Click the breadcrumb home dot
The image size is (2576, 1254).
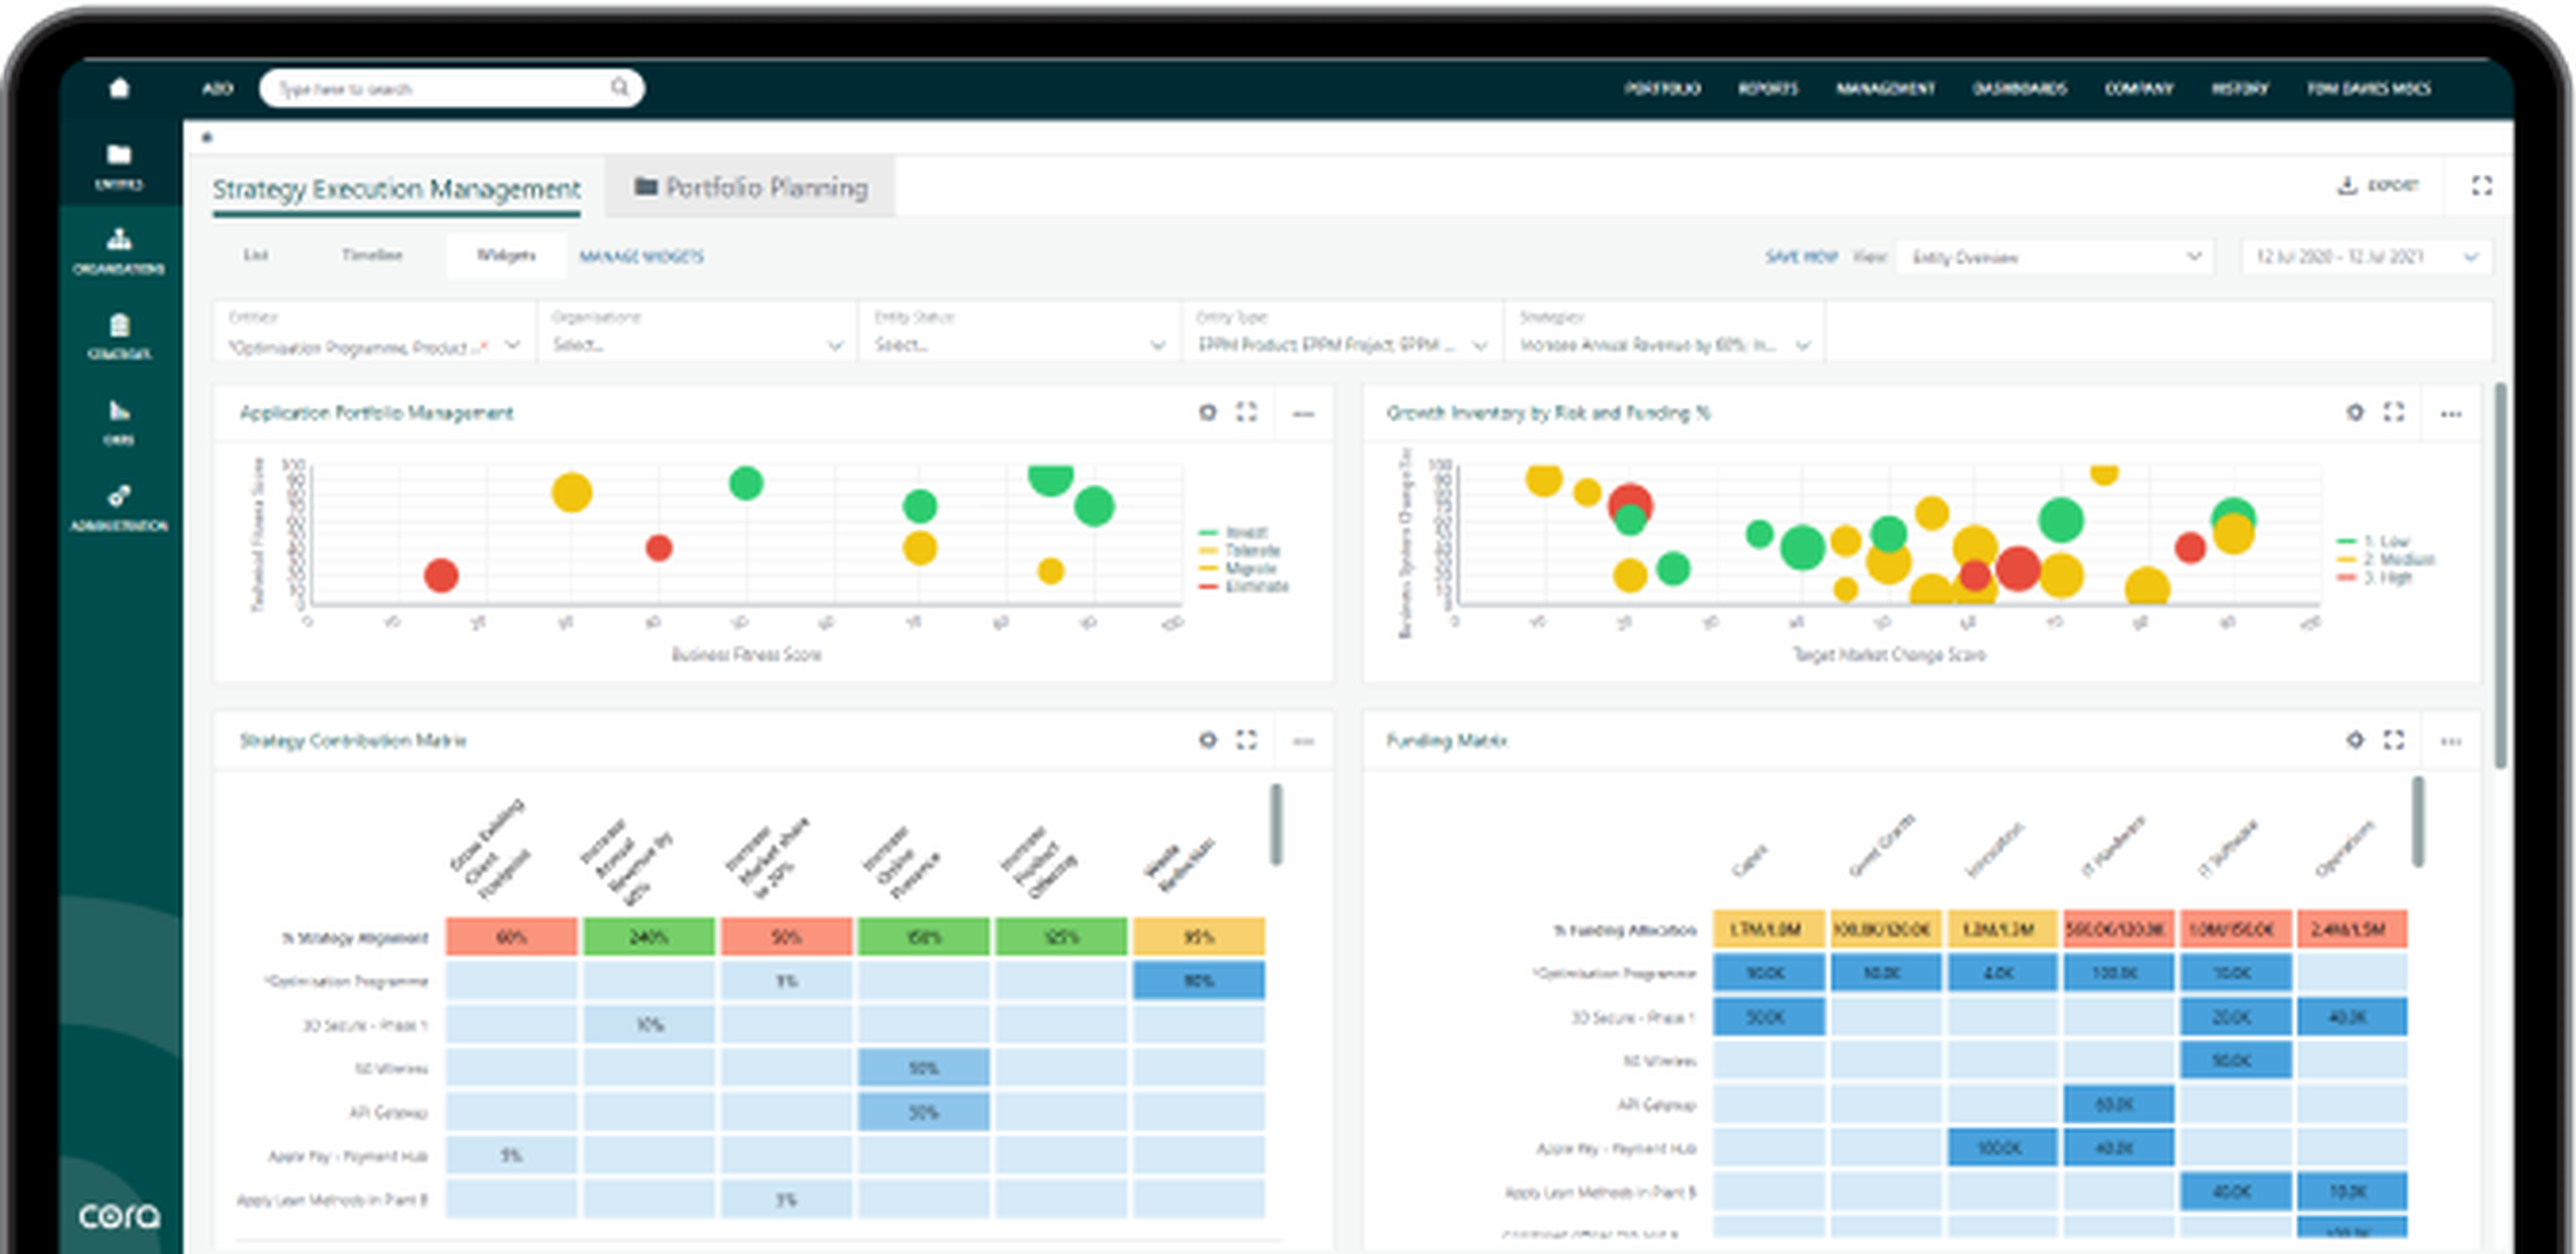pyautogui.click(x=207, y=137)
